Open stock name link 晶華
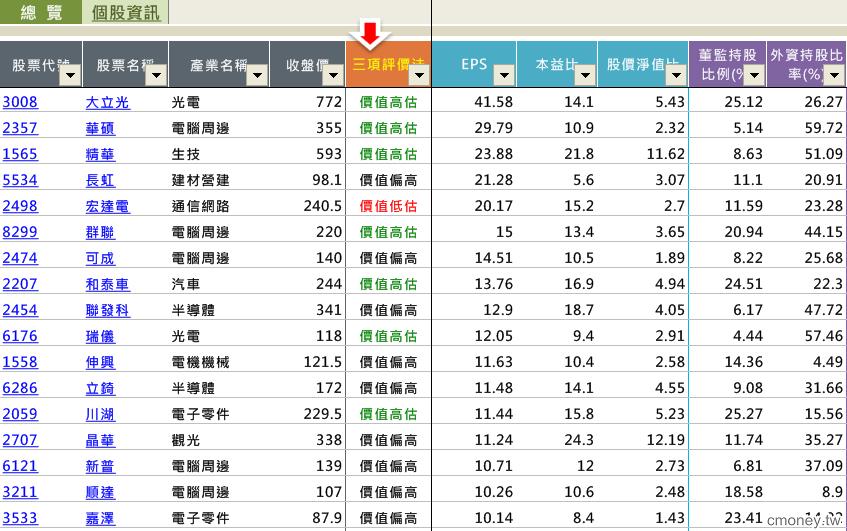This screenshot has height=531, width=847. 100,440
